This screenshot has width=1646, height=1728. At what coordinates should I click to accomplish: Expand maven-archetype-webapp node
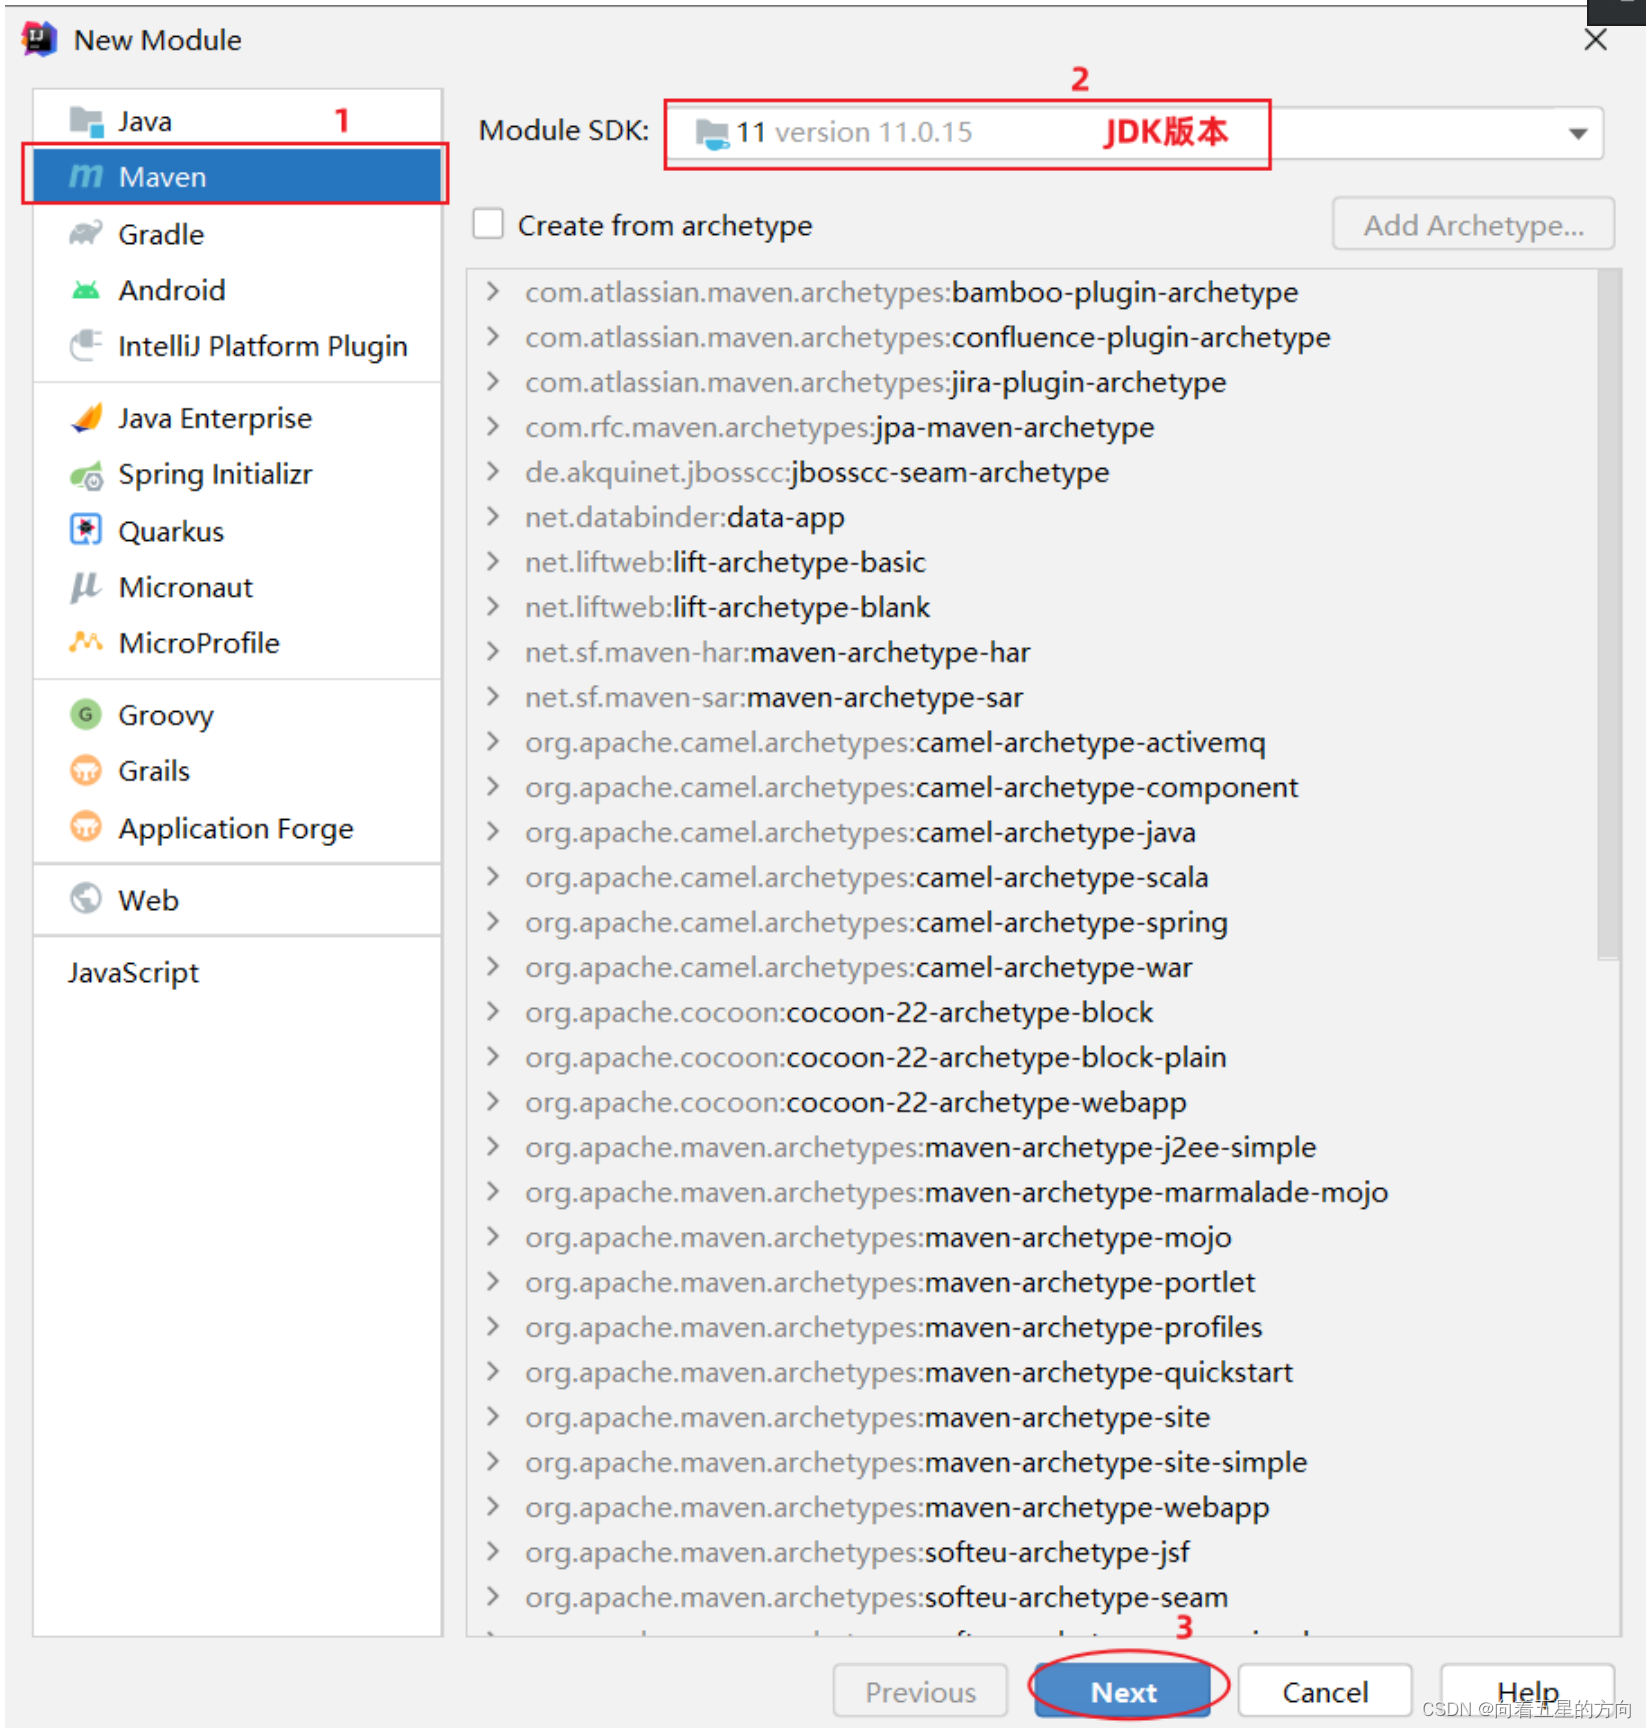pyautogui.click(x=493, y=1506)
